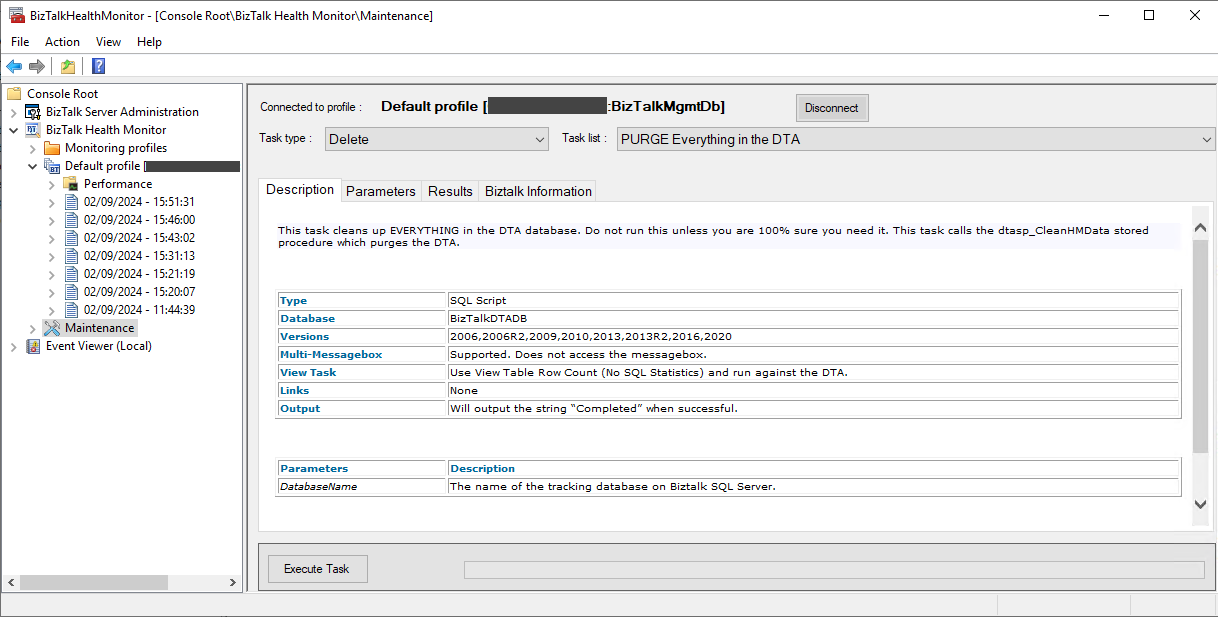Open the Performance node icon

coord(71,184)
